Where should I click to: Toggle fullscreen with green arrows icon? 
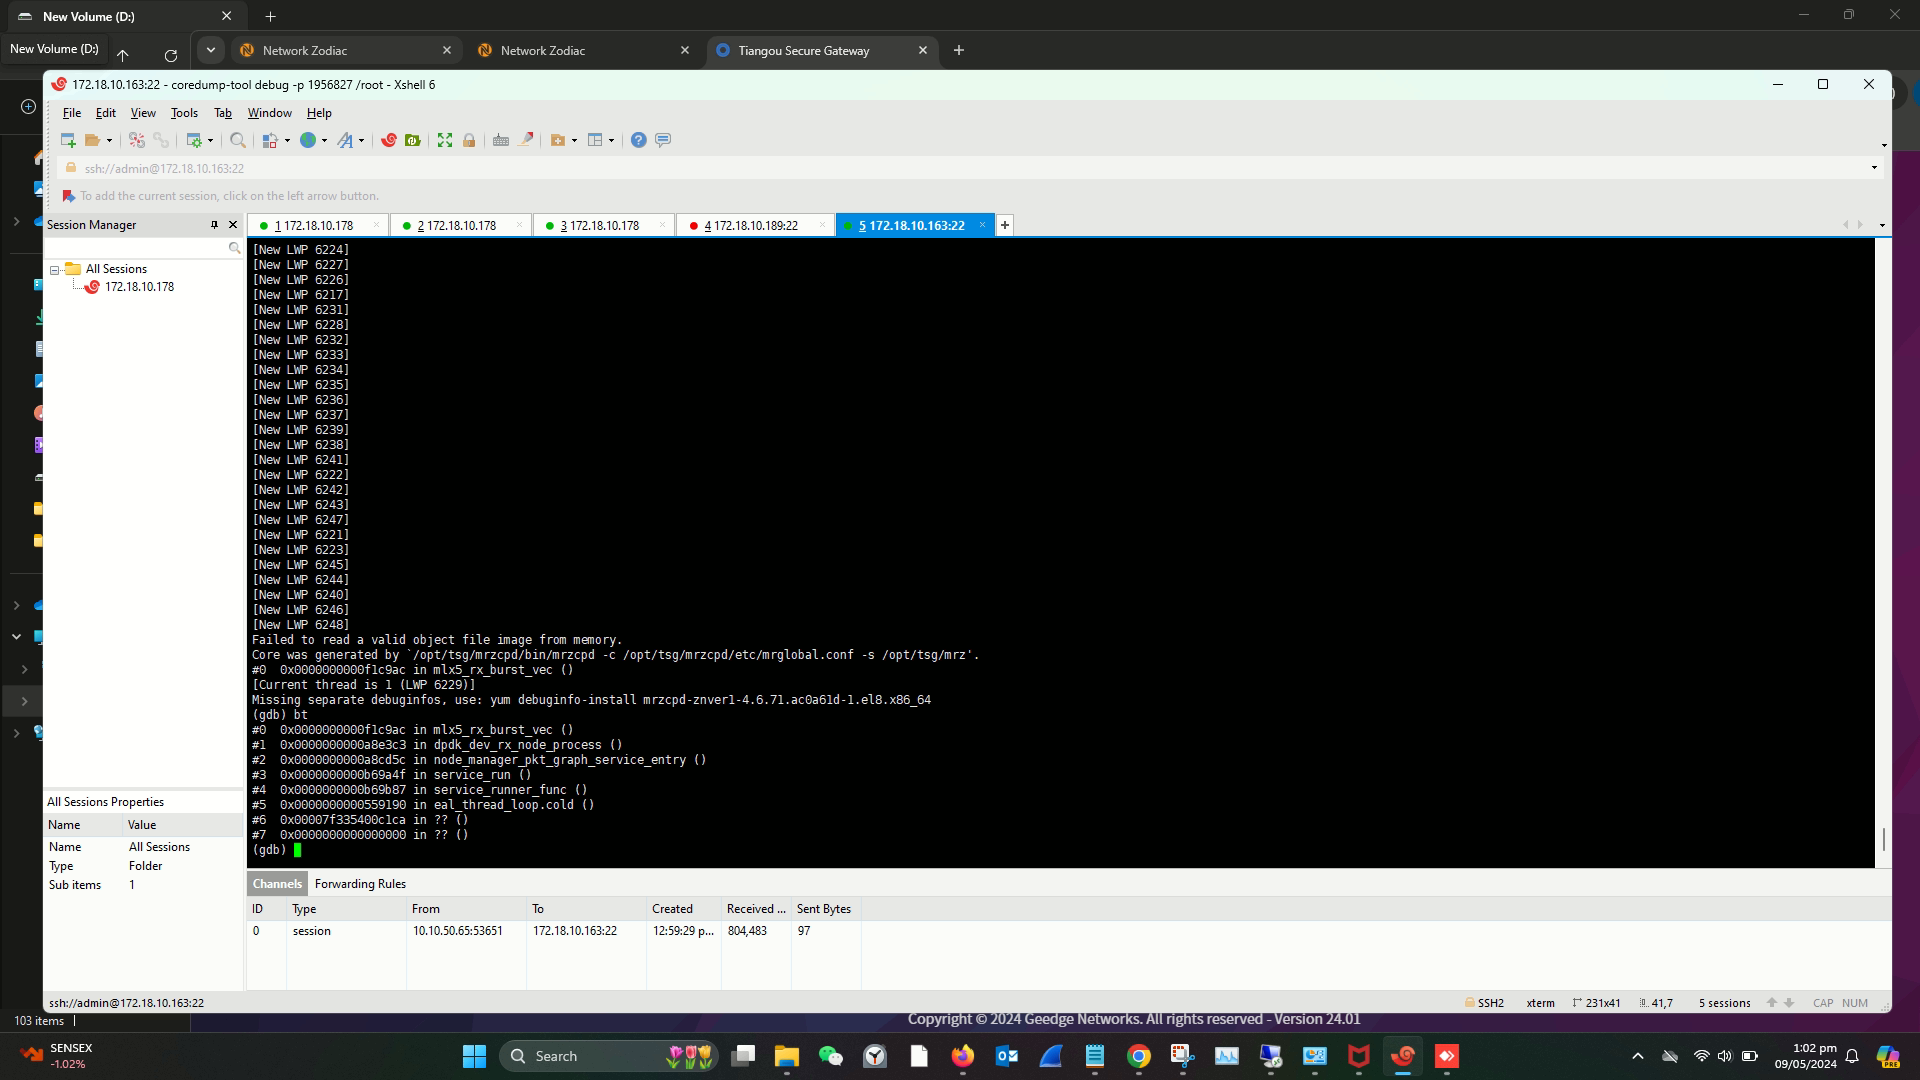click(x=445, y=140)
